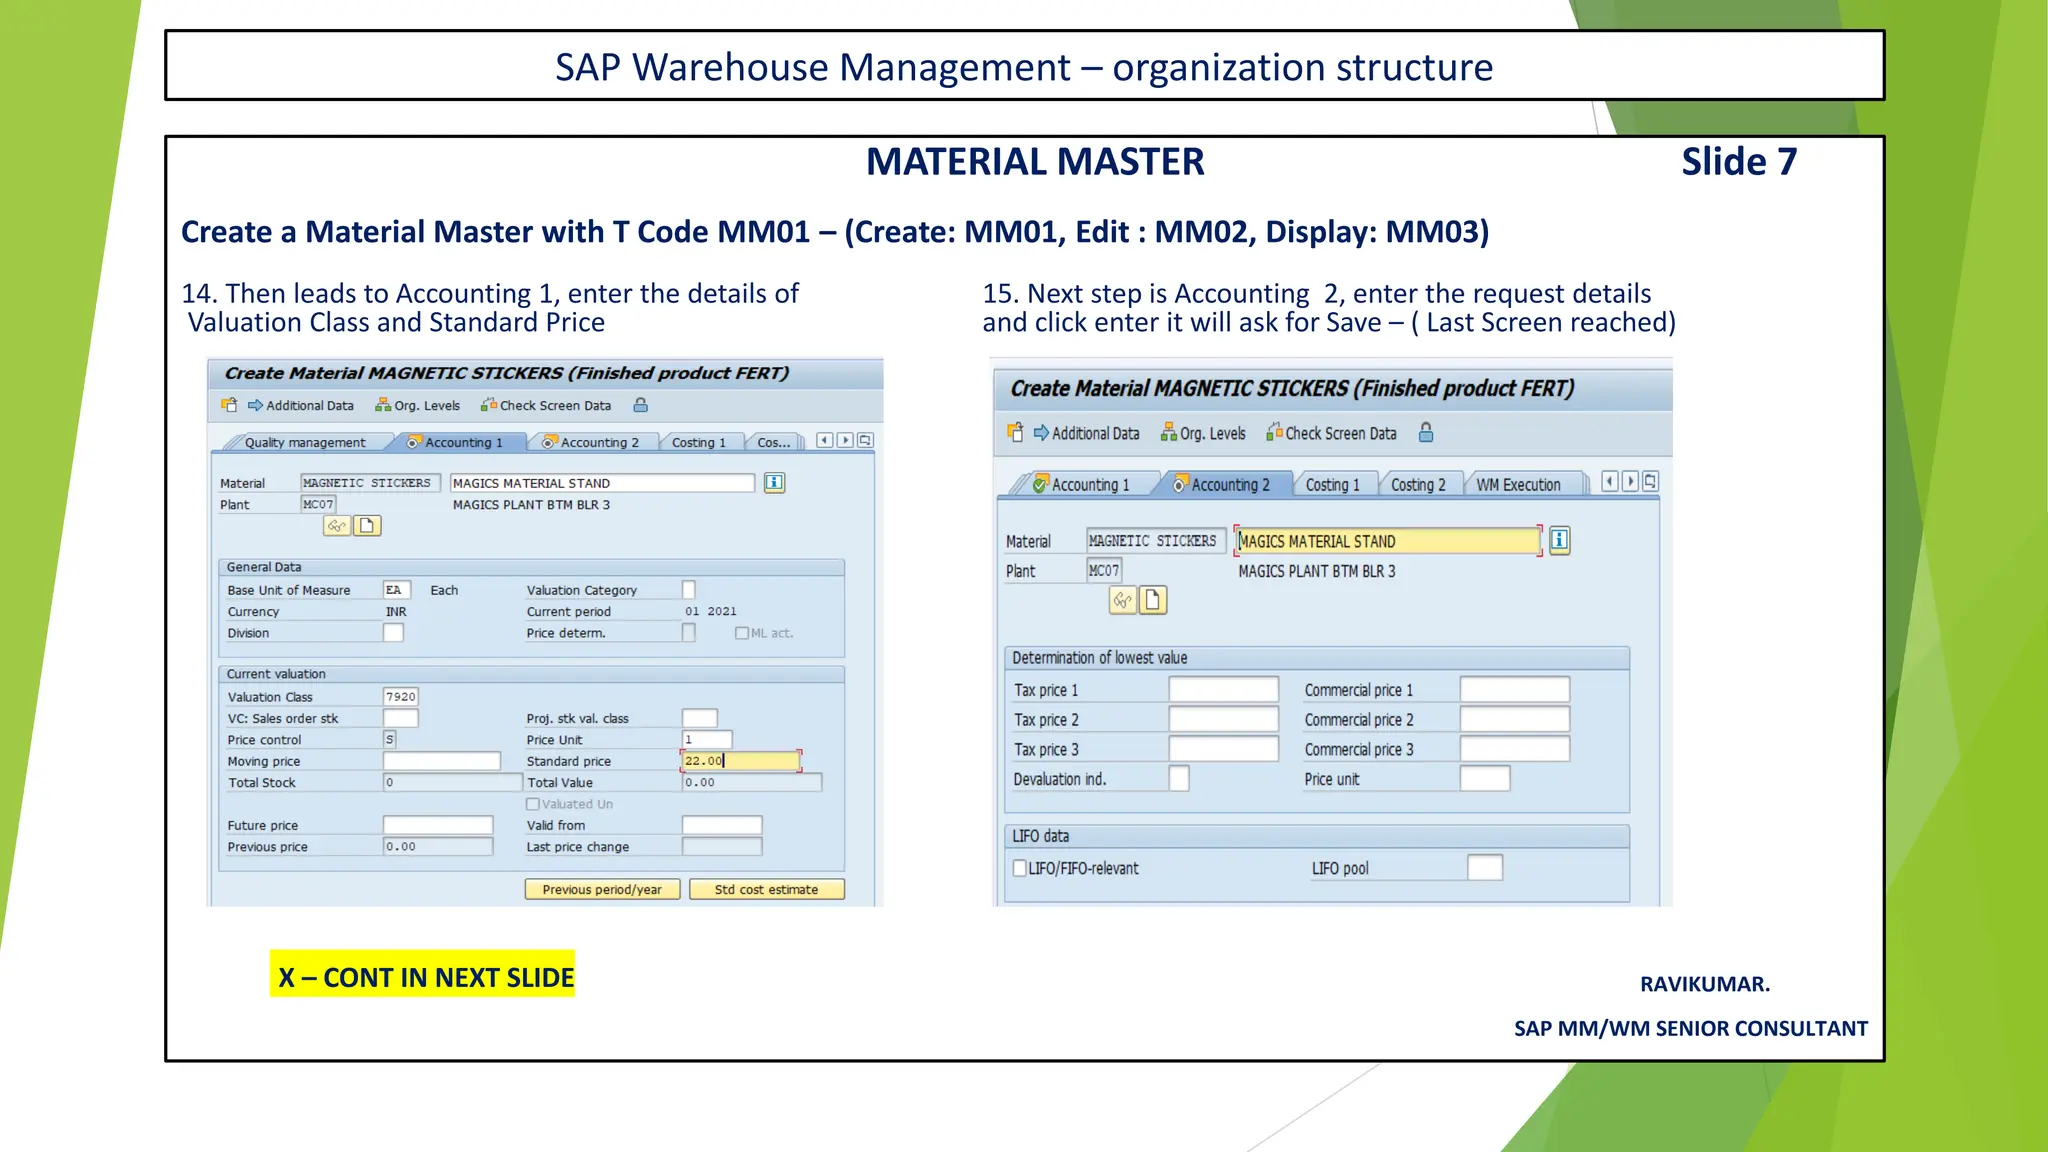Click Additional Data in the left screenshot's toolbar

pos(301,405)
